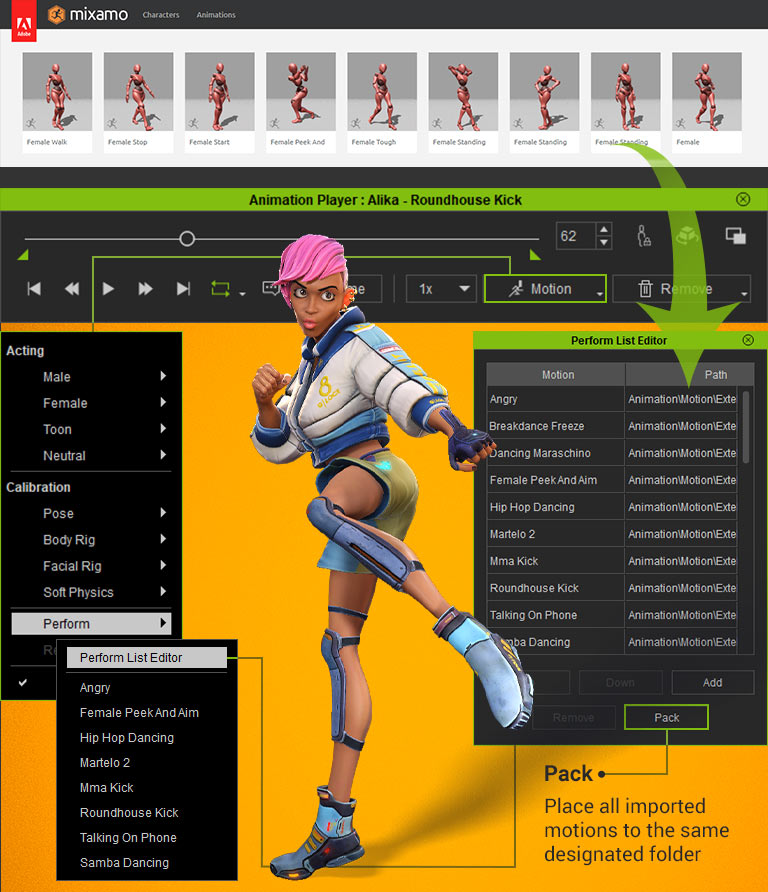This screenshot has height=892, width=768.
Task: Close the Perform List Editor panel
Action: [x=748, y=340]
